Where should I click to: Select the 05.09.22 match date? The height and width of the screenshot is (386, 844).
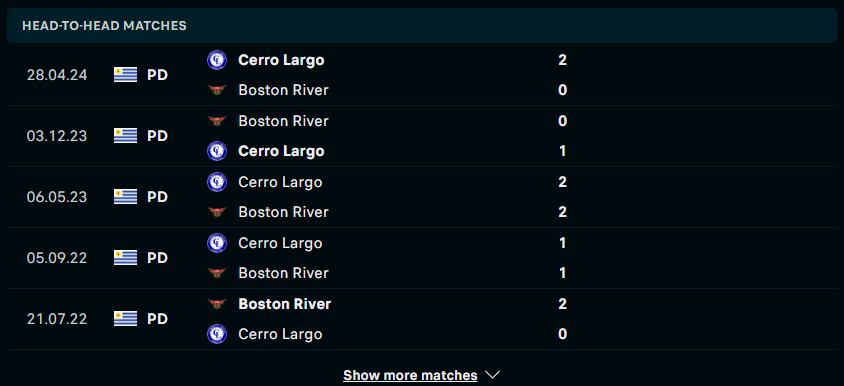[57, 258]
